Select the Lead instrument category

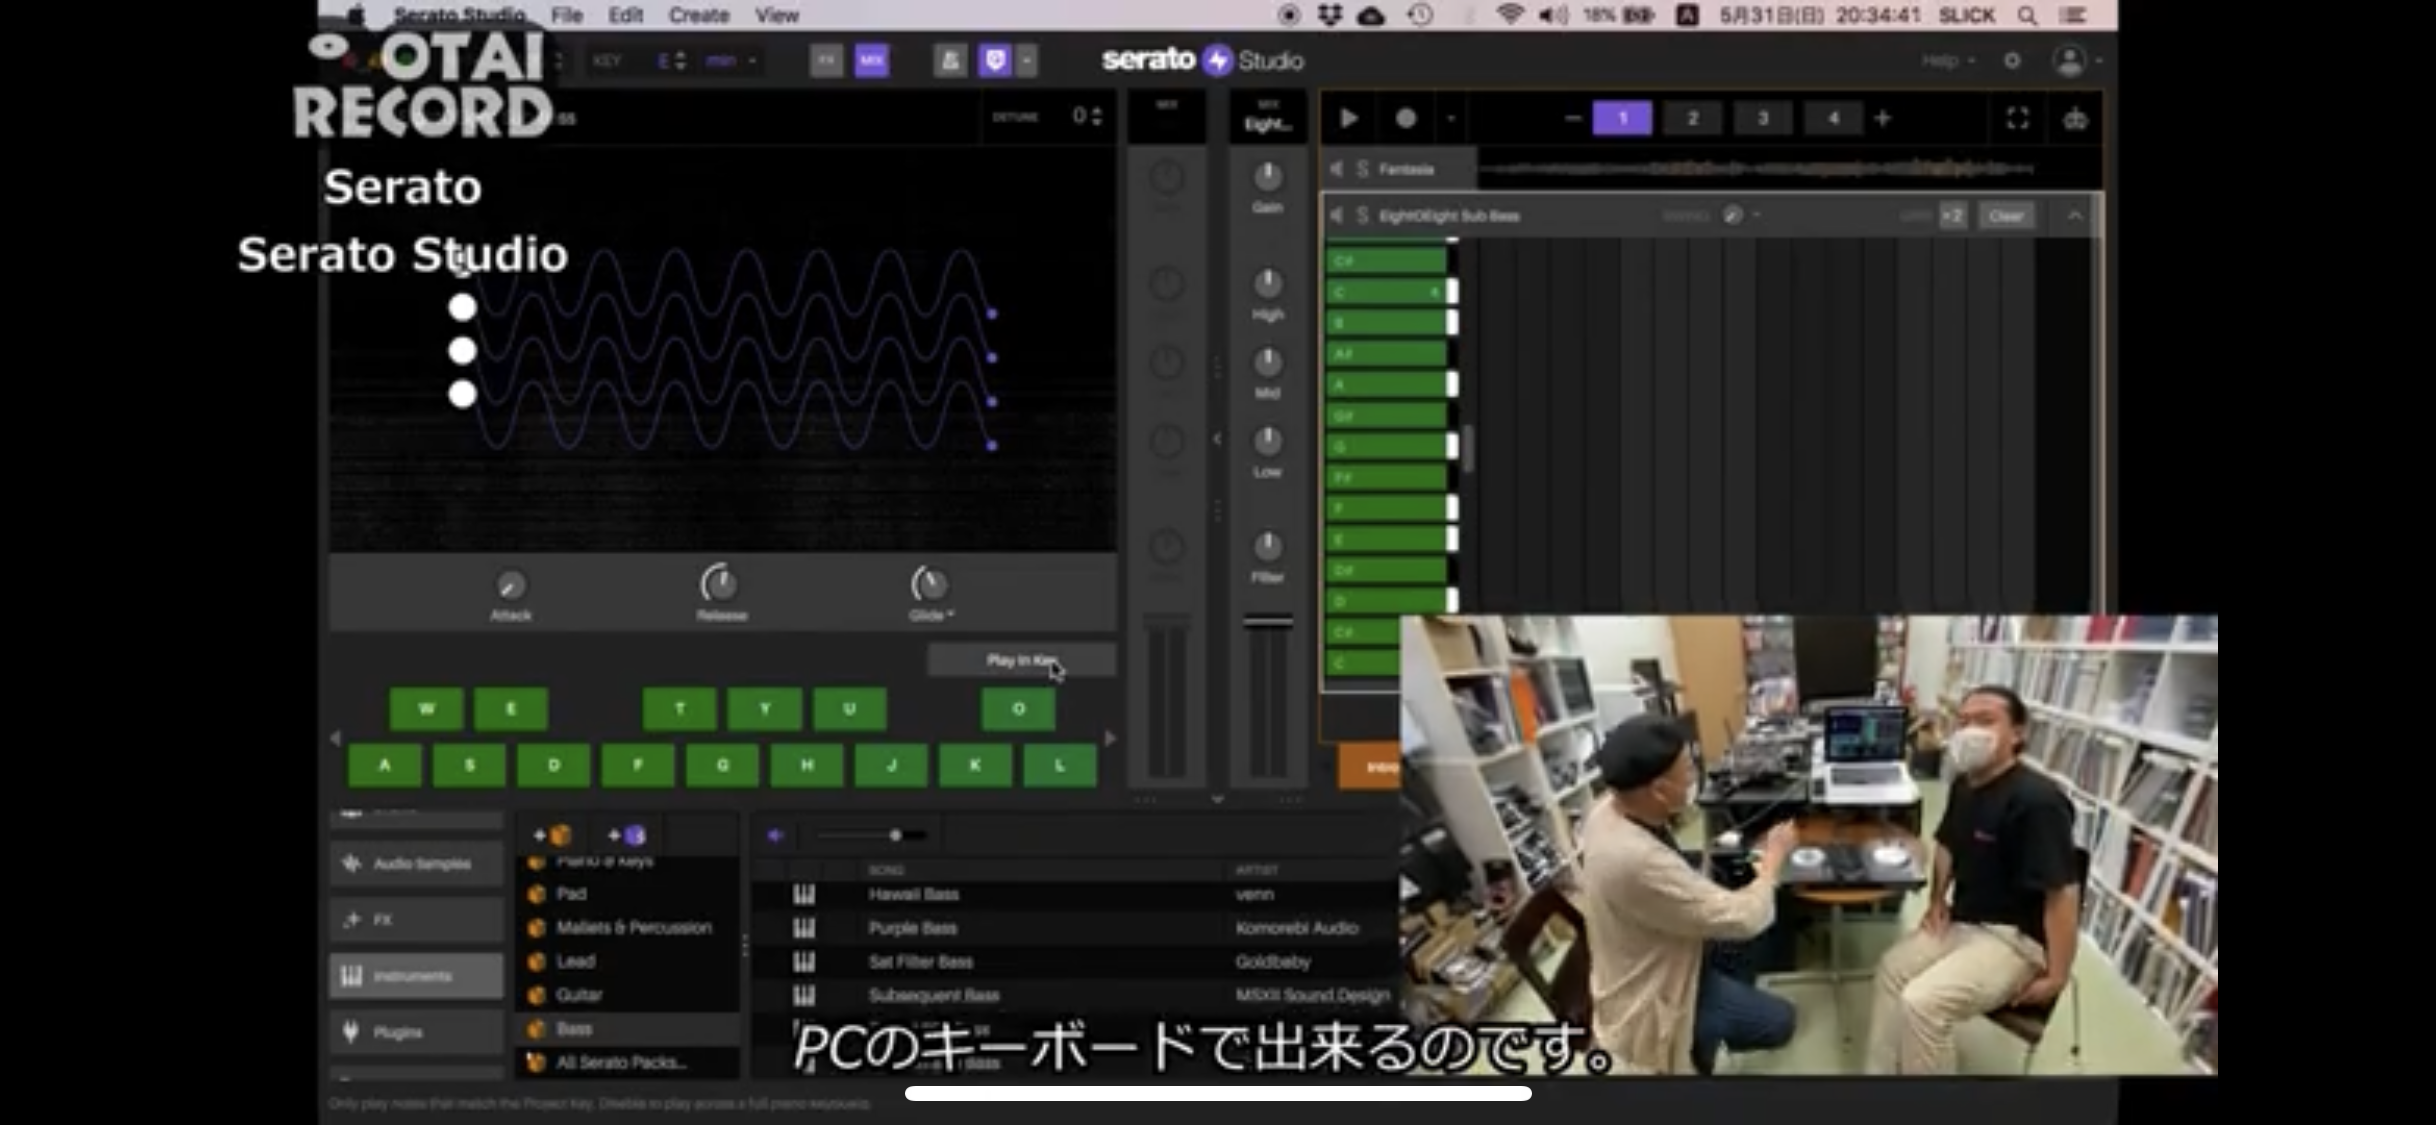627,961
